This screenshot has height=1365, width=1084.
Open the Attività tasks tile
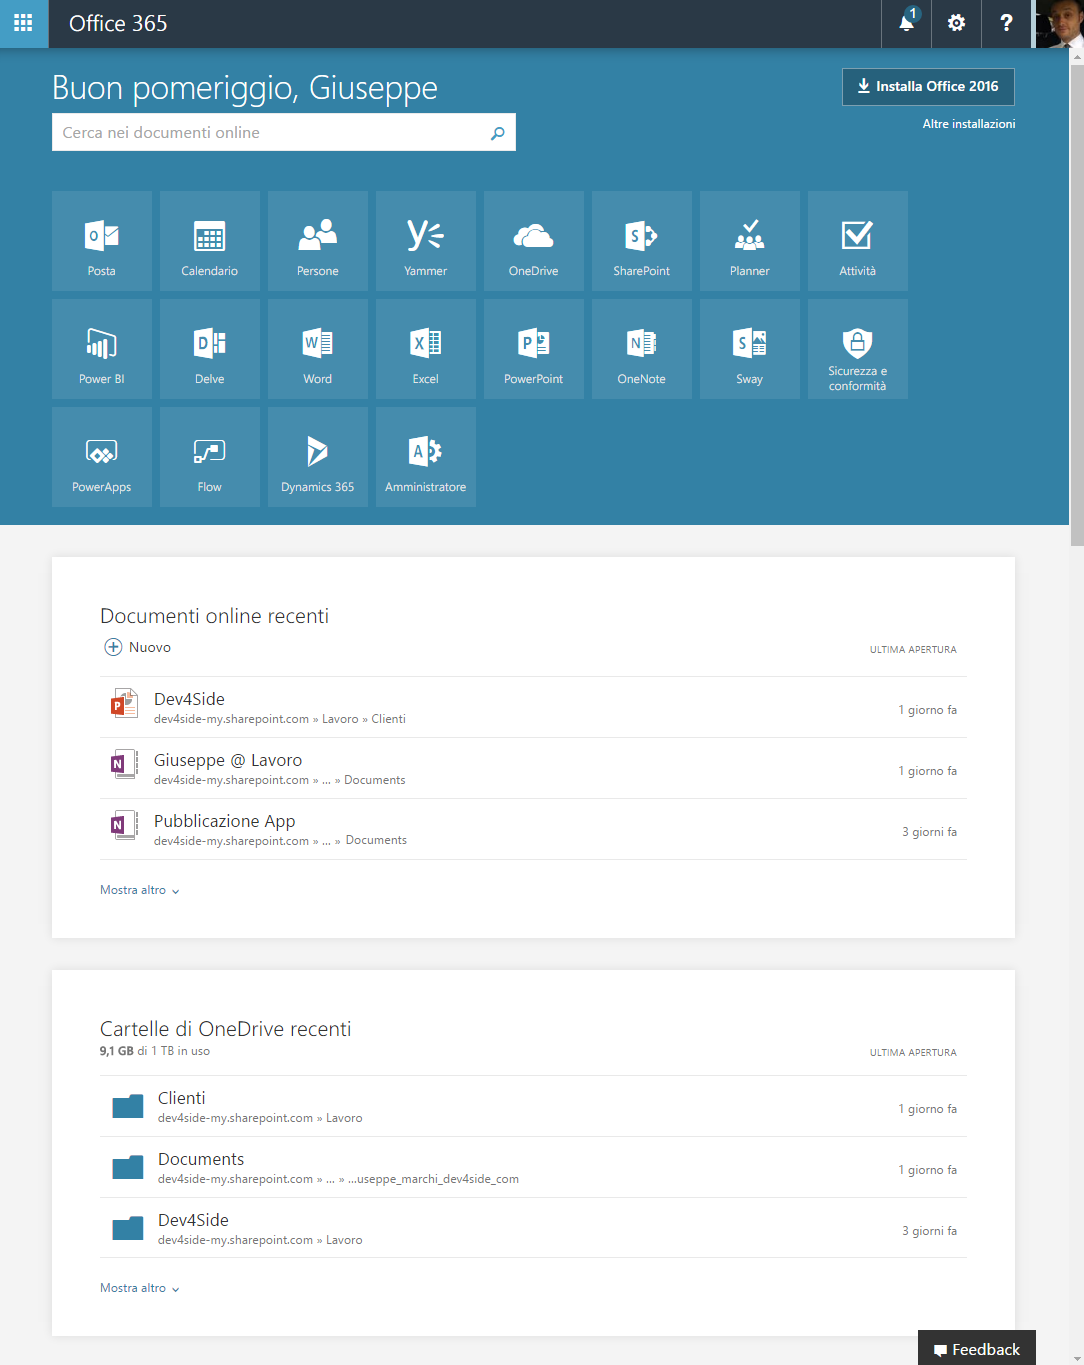point(858,241)
